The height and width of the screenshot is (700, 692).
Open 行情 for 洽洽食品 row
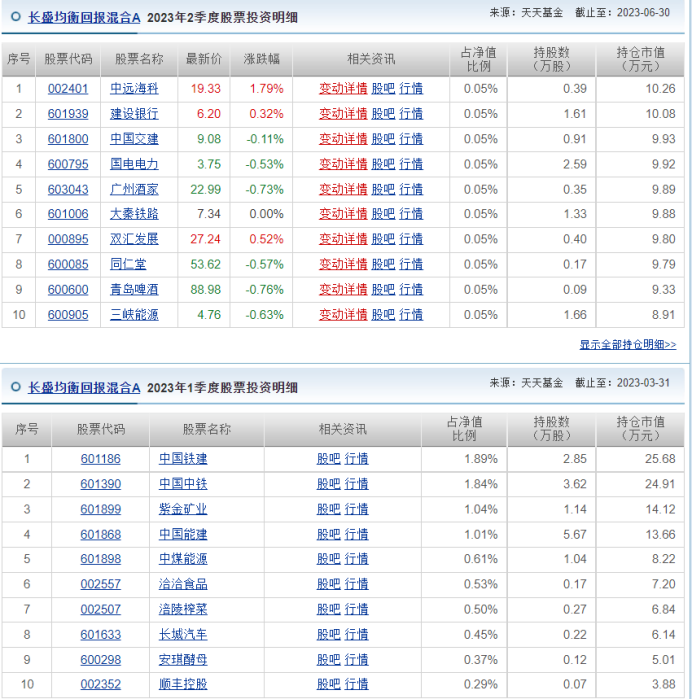pyautogui.click(x=356, y=584)
